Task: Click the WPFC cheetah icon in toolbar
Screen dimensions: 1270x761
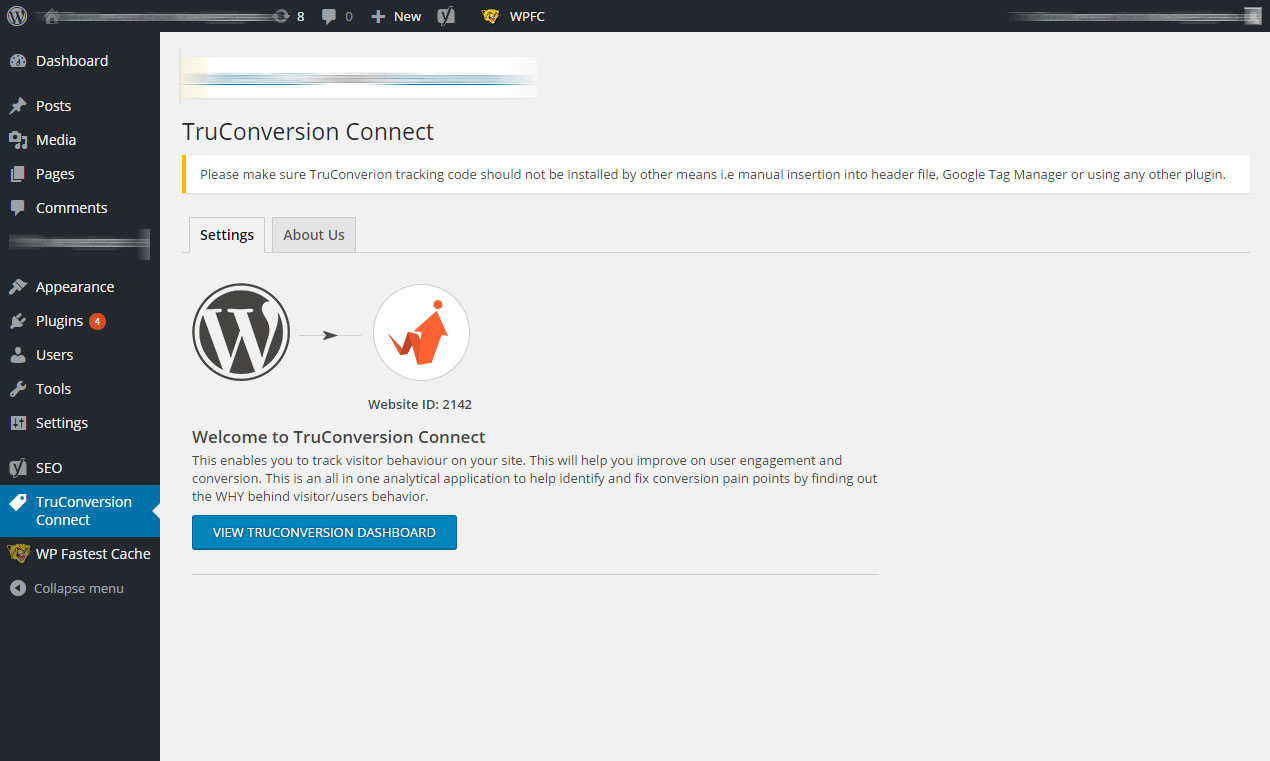Action: 490,16
